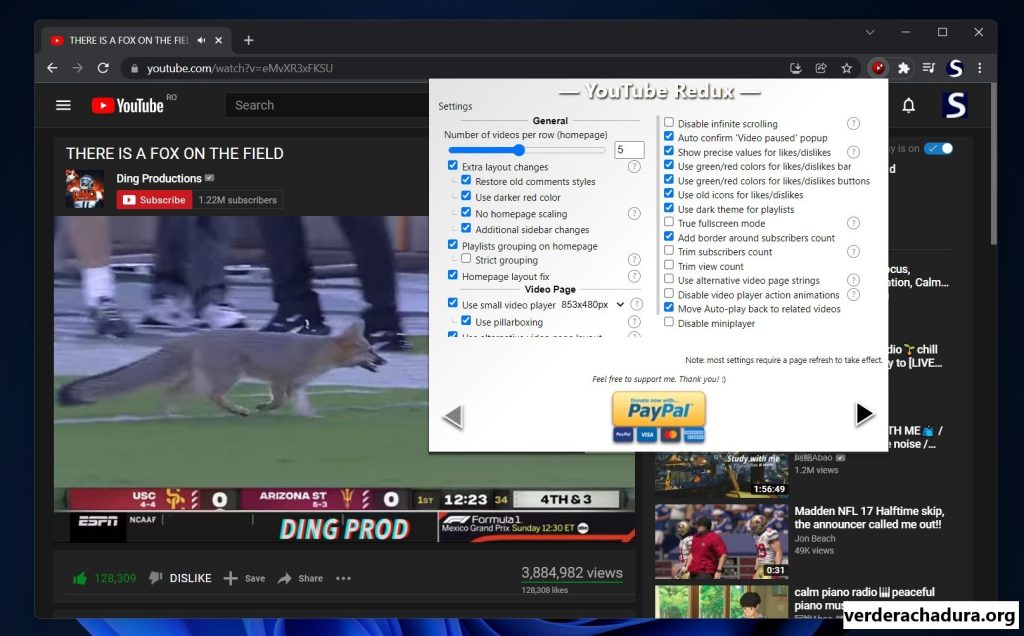Click the 1.22M subscribers count
The width and height of the screenshot is (1024, 636).
click(238, 200)
